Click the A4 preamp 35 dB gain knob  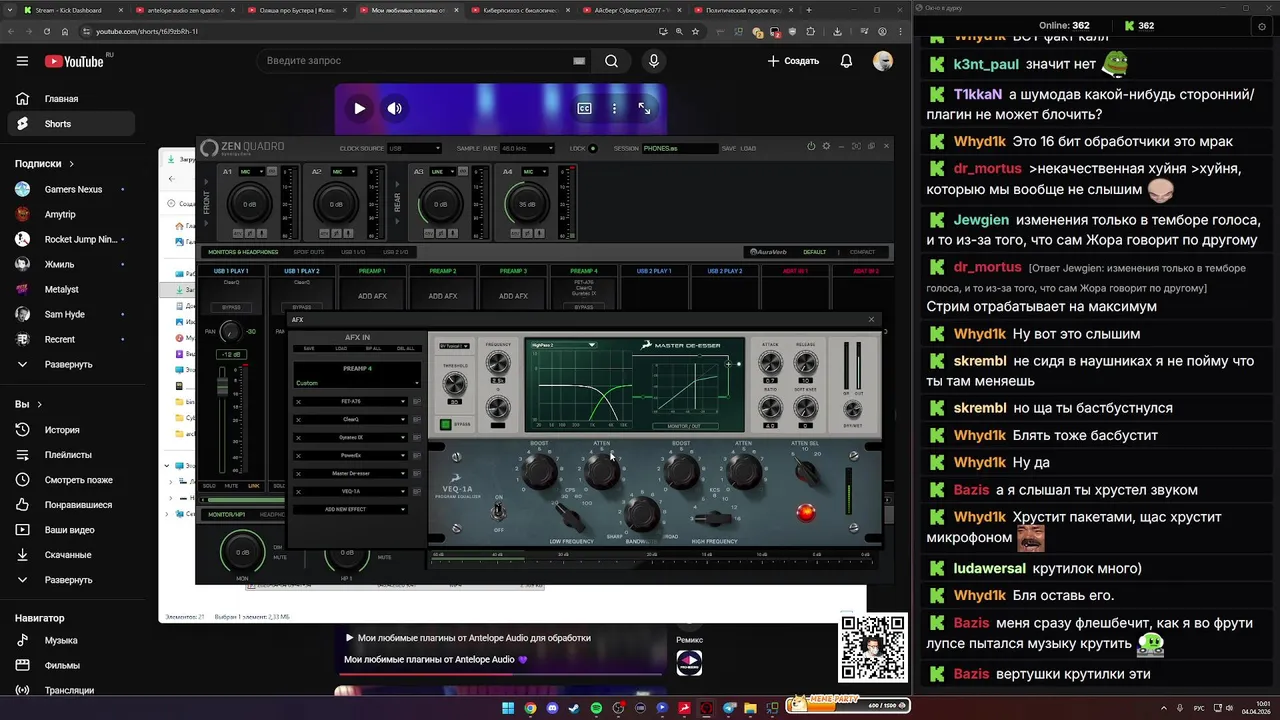[x=527, y=205]
